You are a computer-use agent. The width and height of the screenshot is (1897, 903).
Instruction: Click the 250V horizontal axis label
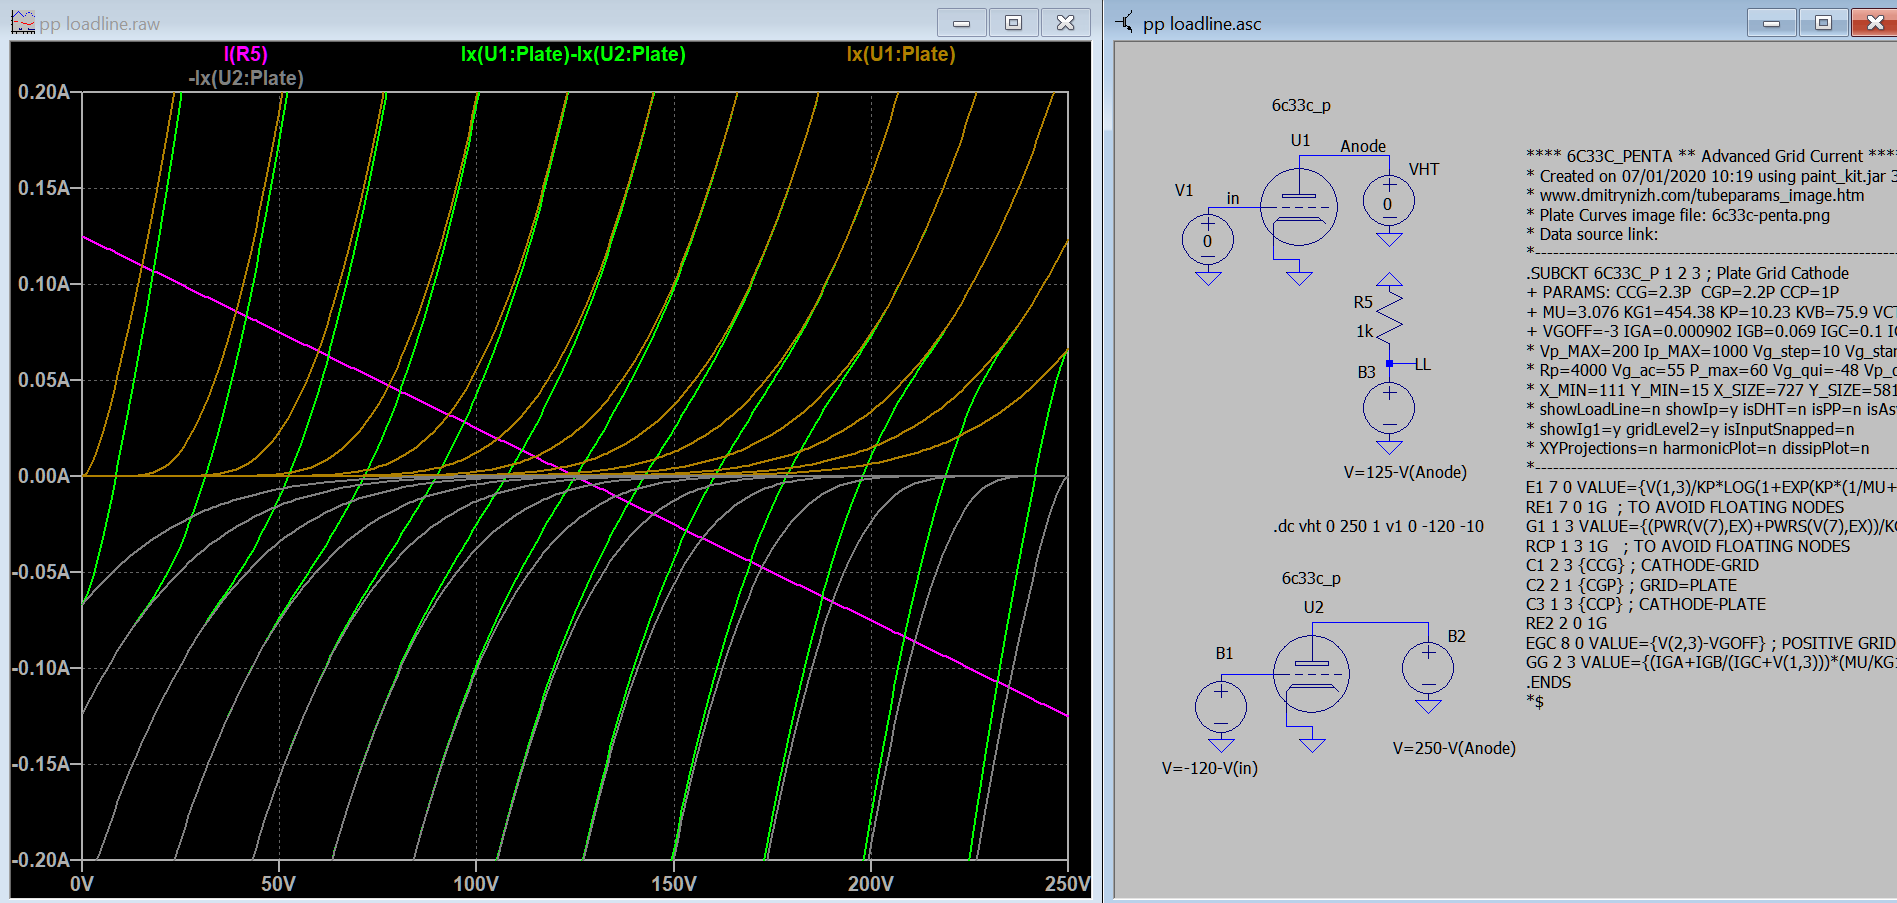(x=1067, y=884)
